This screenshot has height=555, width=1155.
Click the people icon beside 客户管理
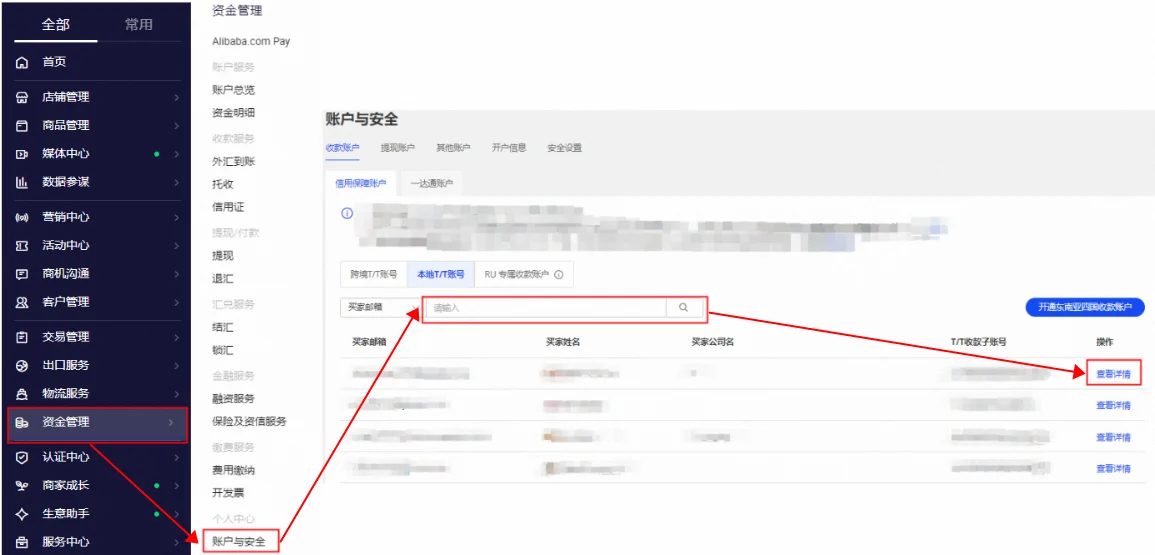point(22,302)
